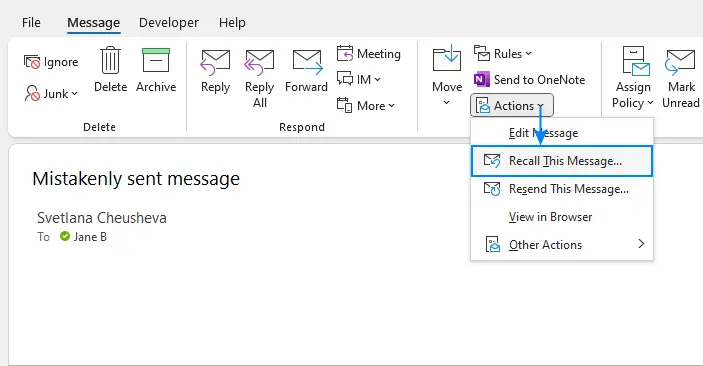The width and height of the screenshot is (703, 366).
Task: Click the recipient Jane B
Action: pyautogui.click(x=90, y=237)
